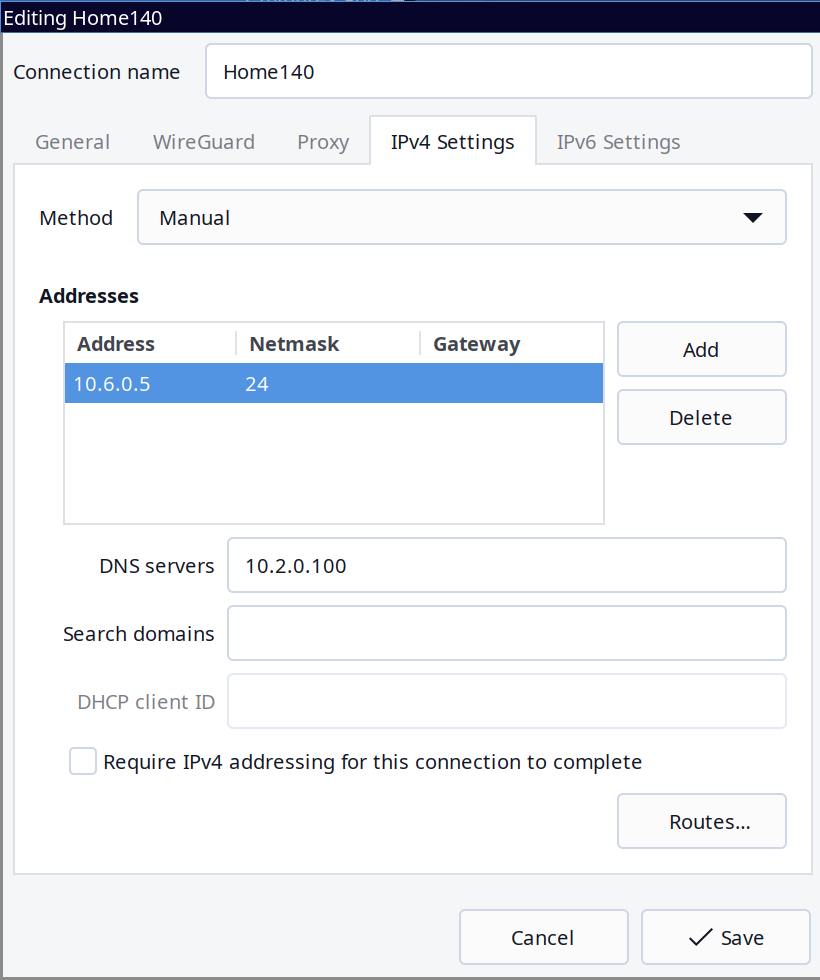This screenshot has width=820, height=980.
Task: Click the Connection name text field
Action: (x=508, y=72)
